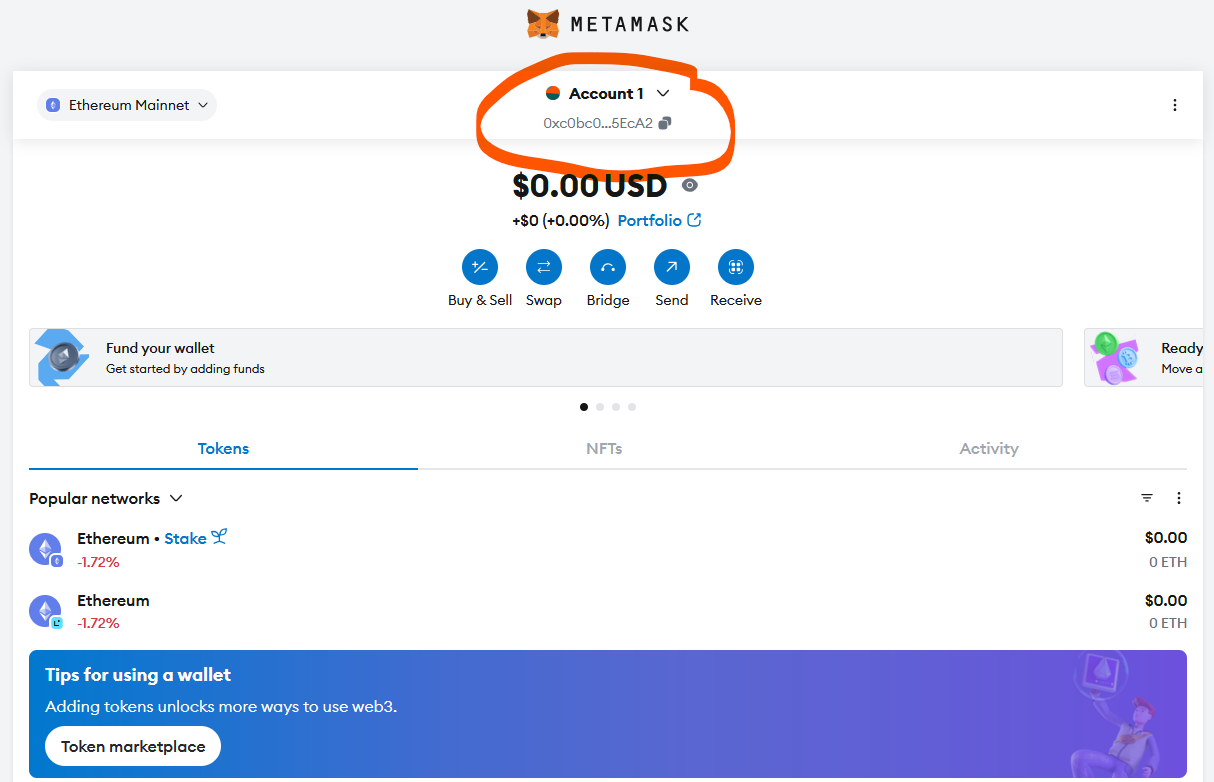Hide the balance with the eye icon
Image resolution: width=1214 pixels, height=782 pixels.
click(690, 185)
